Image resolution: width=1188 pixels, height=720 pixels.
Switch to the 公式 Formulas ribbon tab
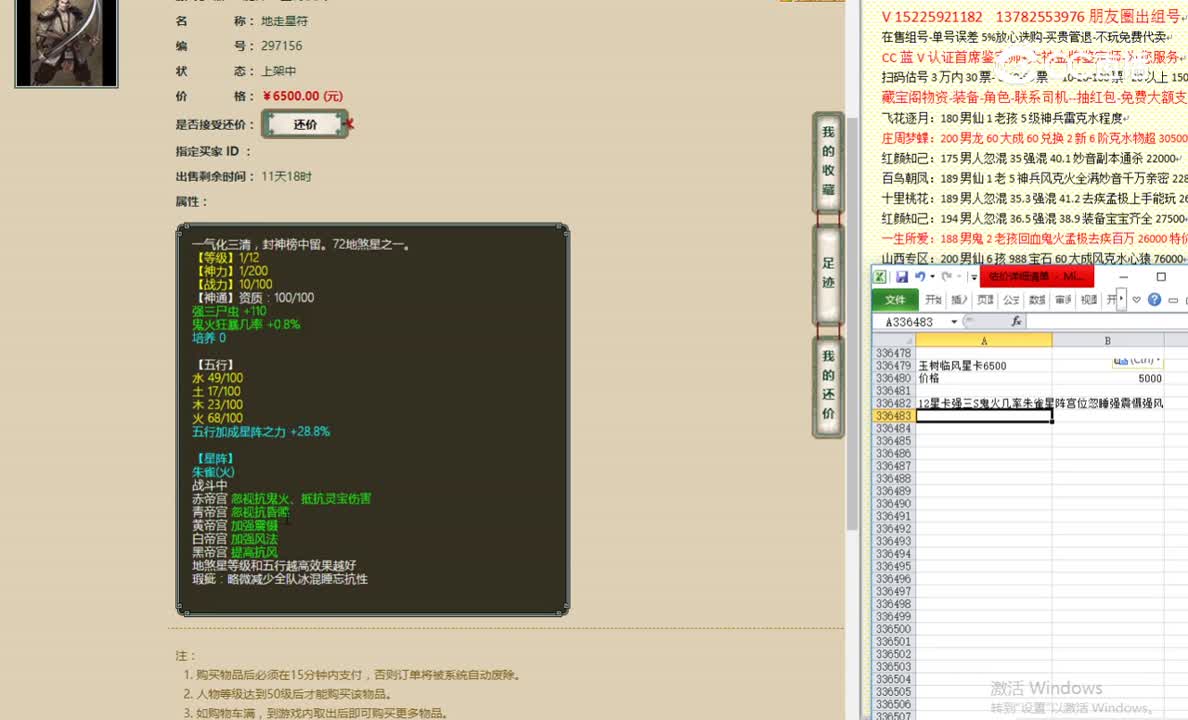click(x=1011, y=299)
